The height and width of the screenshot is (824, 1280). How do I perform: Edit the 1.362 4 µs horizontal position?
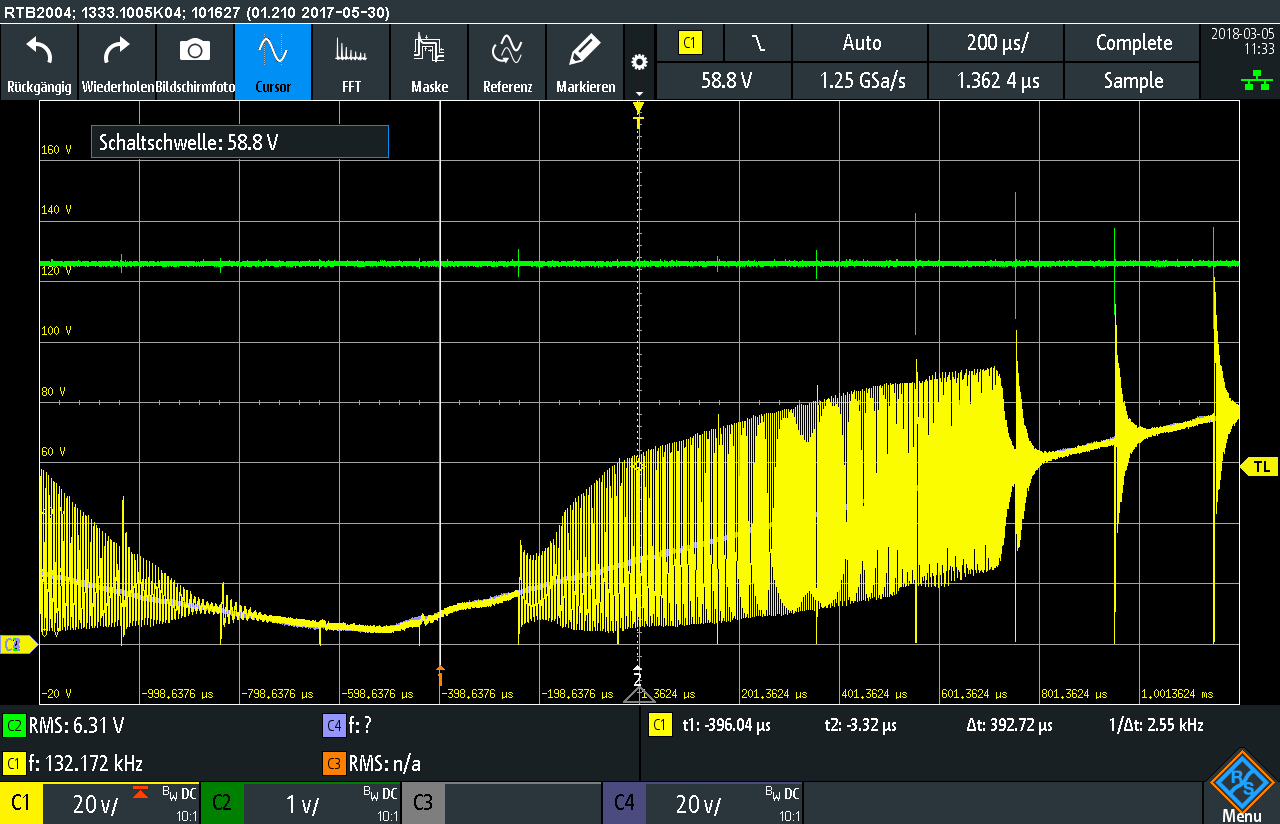996,81
